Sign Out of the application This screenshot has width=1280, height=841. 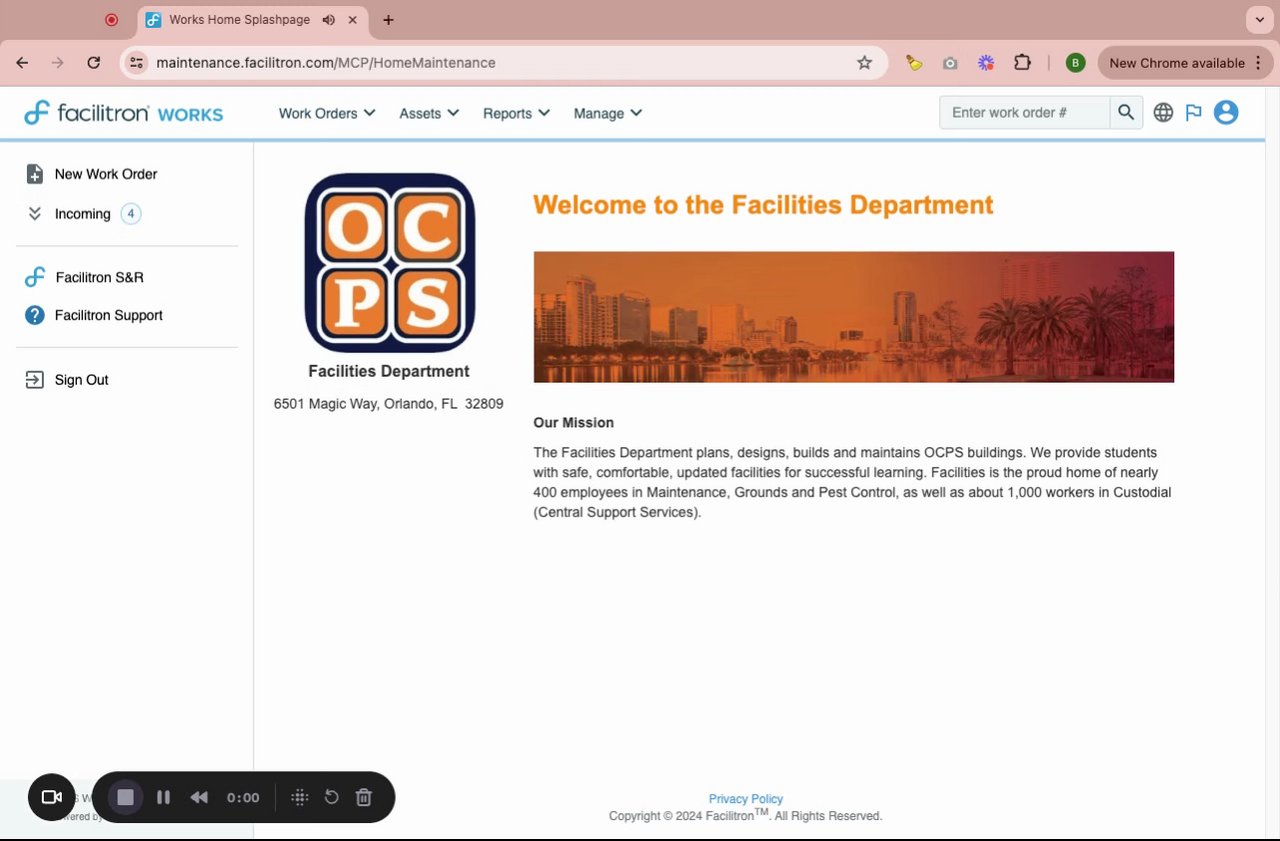click(82, 380)
